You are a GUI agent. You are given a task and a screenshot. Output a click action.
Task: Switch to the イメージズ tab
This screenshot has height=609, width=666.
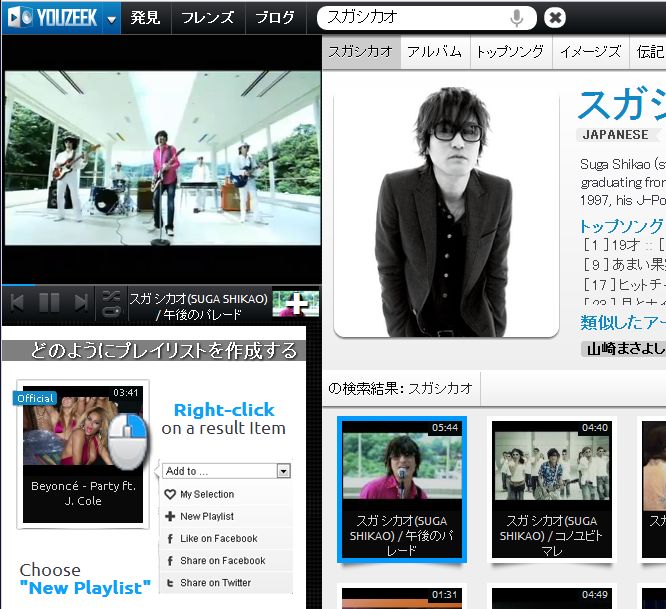tap(590, 52)
